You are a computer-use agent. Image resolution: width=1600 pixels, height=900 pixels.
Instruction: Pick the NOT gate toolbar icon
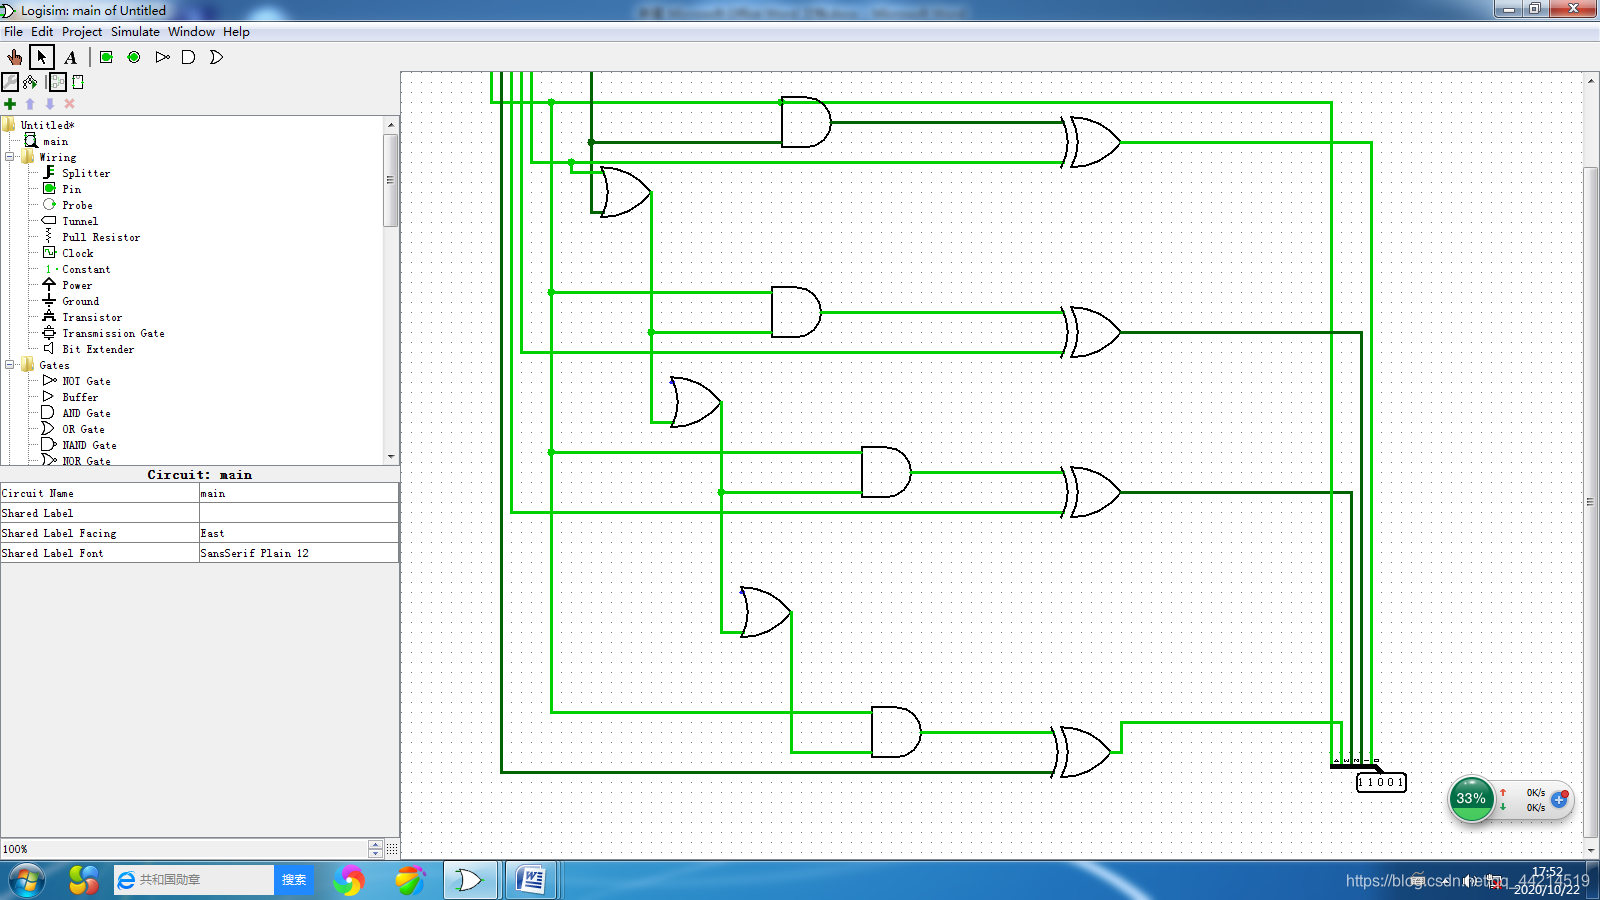[x=162, y=57]
